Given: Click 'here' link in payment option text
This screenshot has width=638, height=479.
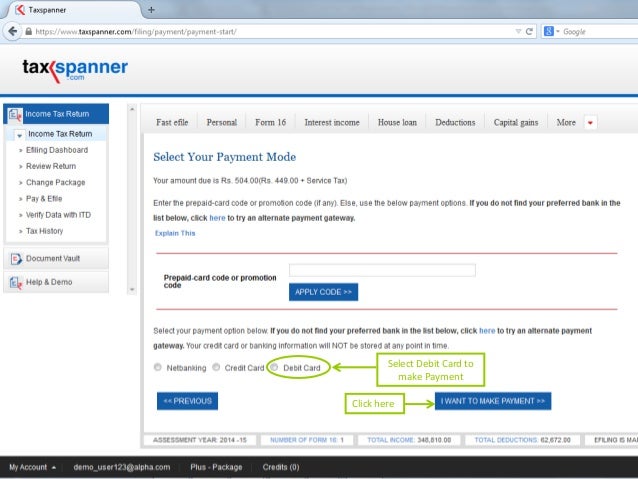Looking at the screenshot, I should 487,331.
